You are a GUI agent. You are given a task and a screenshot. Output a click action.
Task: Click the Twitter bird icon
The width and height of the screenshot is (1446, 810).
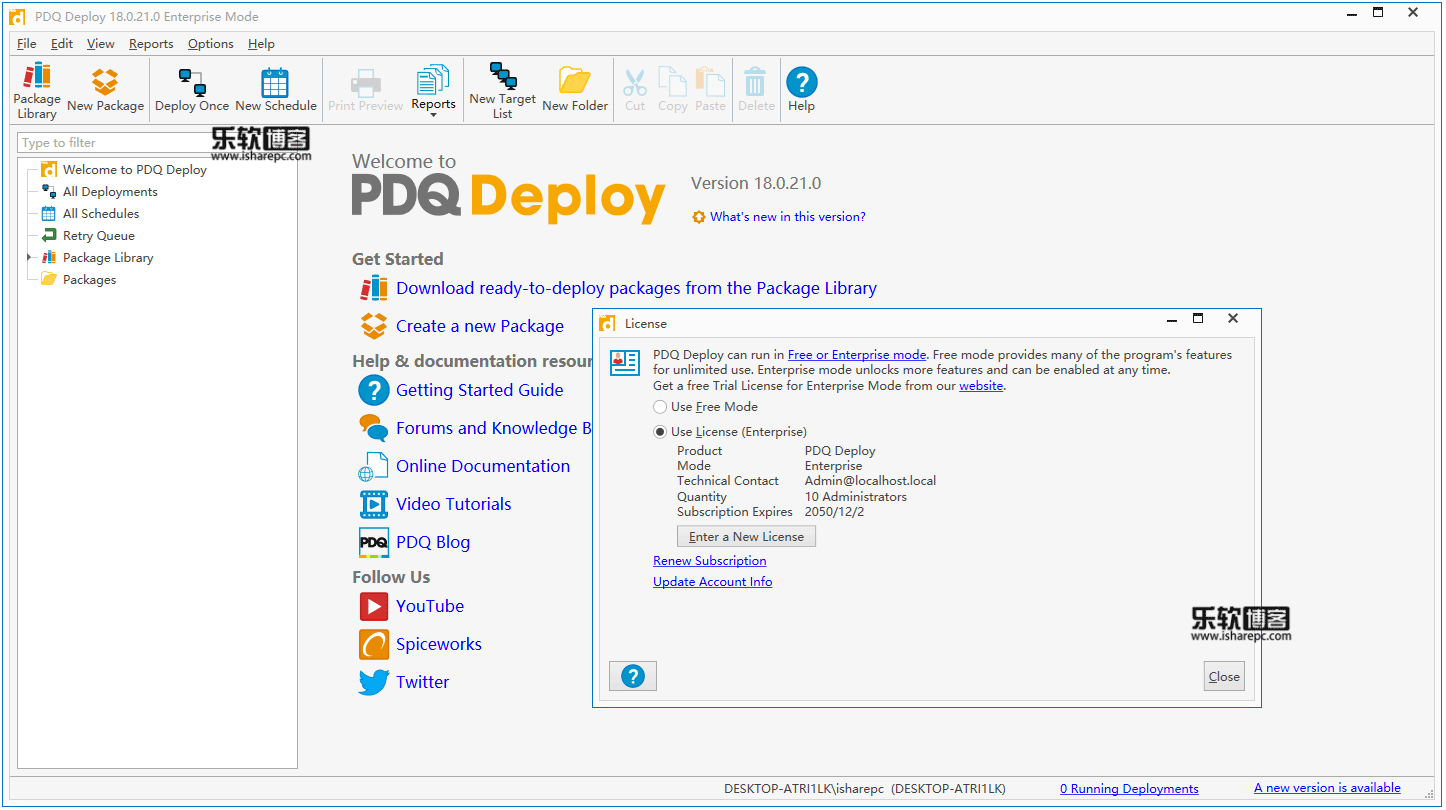click(x=374, y=682)
